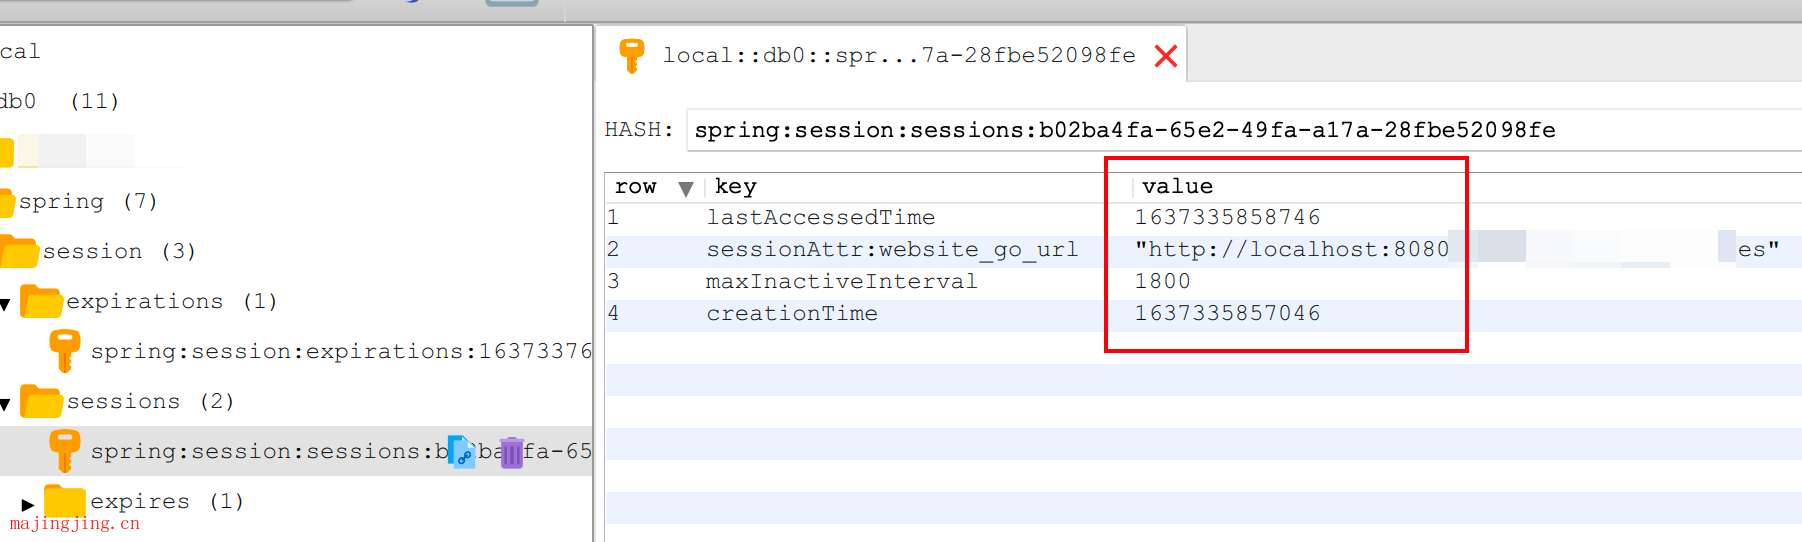Close the local::db0 key tab
The width and height of the screenshot is (1802, 542).
pyautogui.click(x=1165, y=56)
